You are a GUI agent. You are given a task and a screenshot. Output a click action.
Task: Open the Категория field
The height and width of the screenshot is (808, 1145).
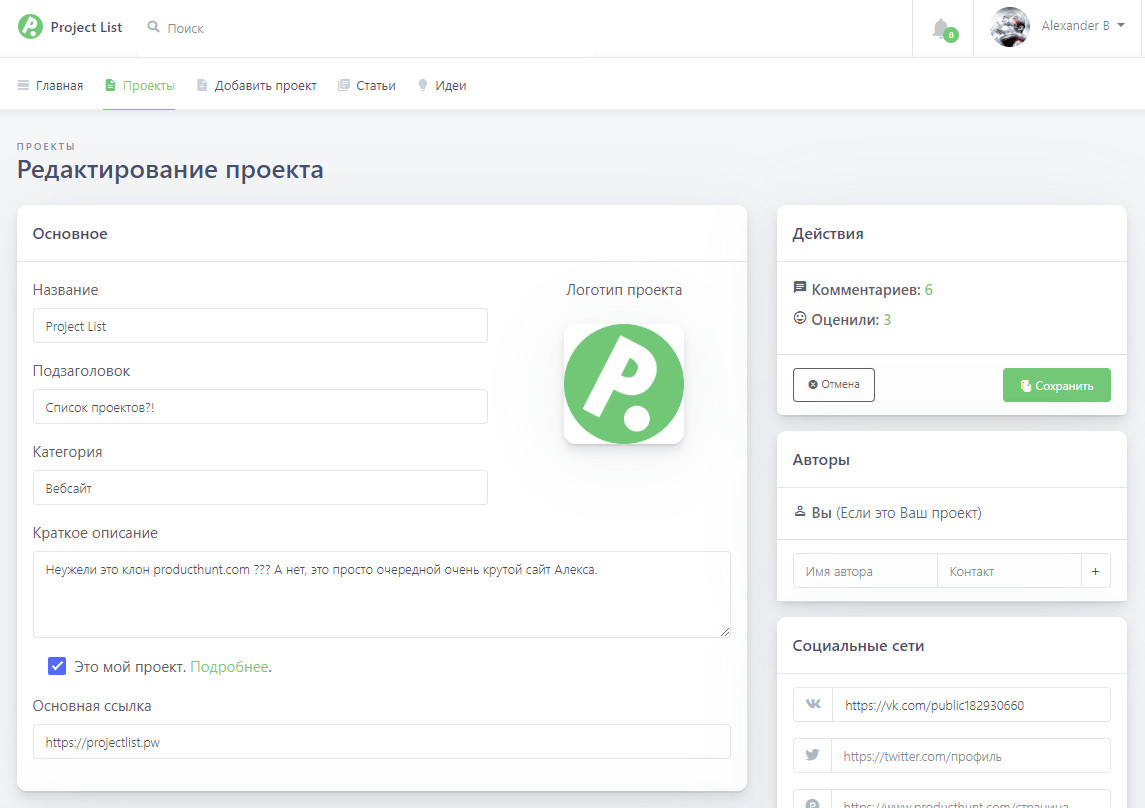260,488
